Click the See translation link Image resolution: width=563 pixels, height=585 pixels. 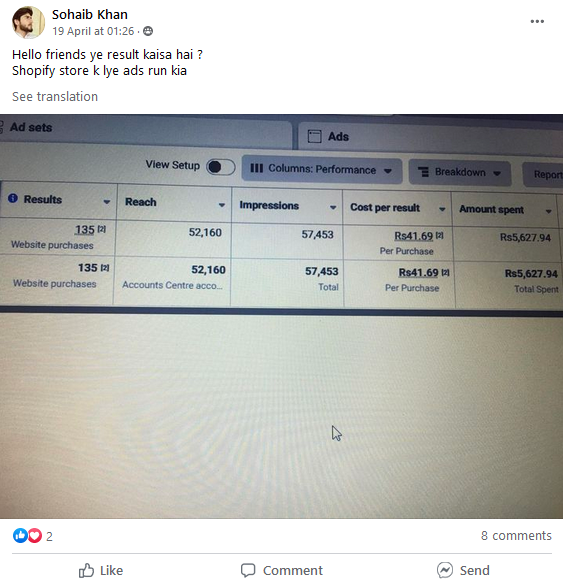point(55,97)
